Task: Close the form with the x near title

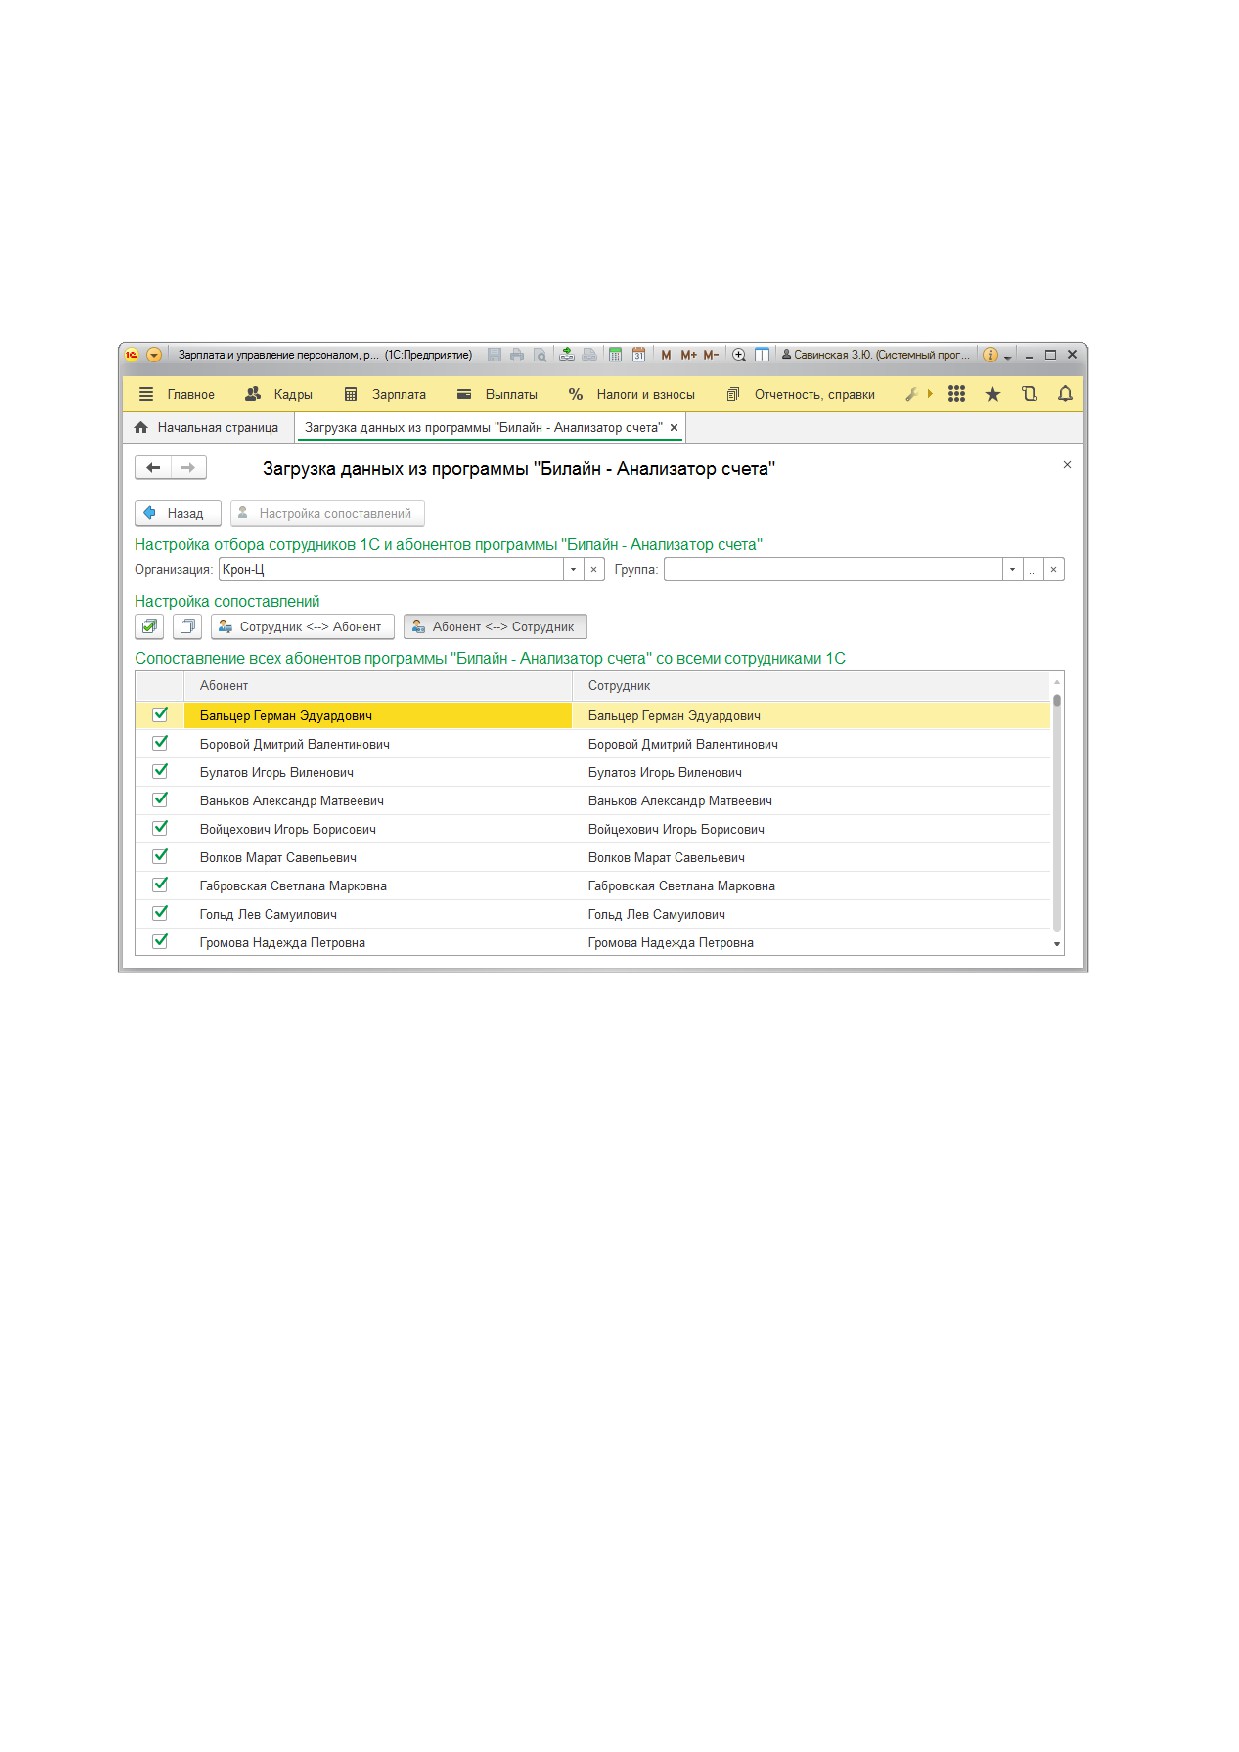Action: (1067, 465)
